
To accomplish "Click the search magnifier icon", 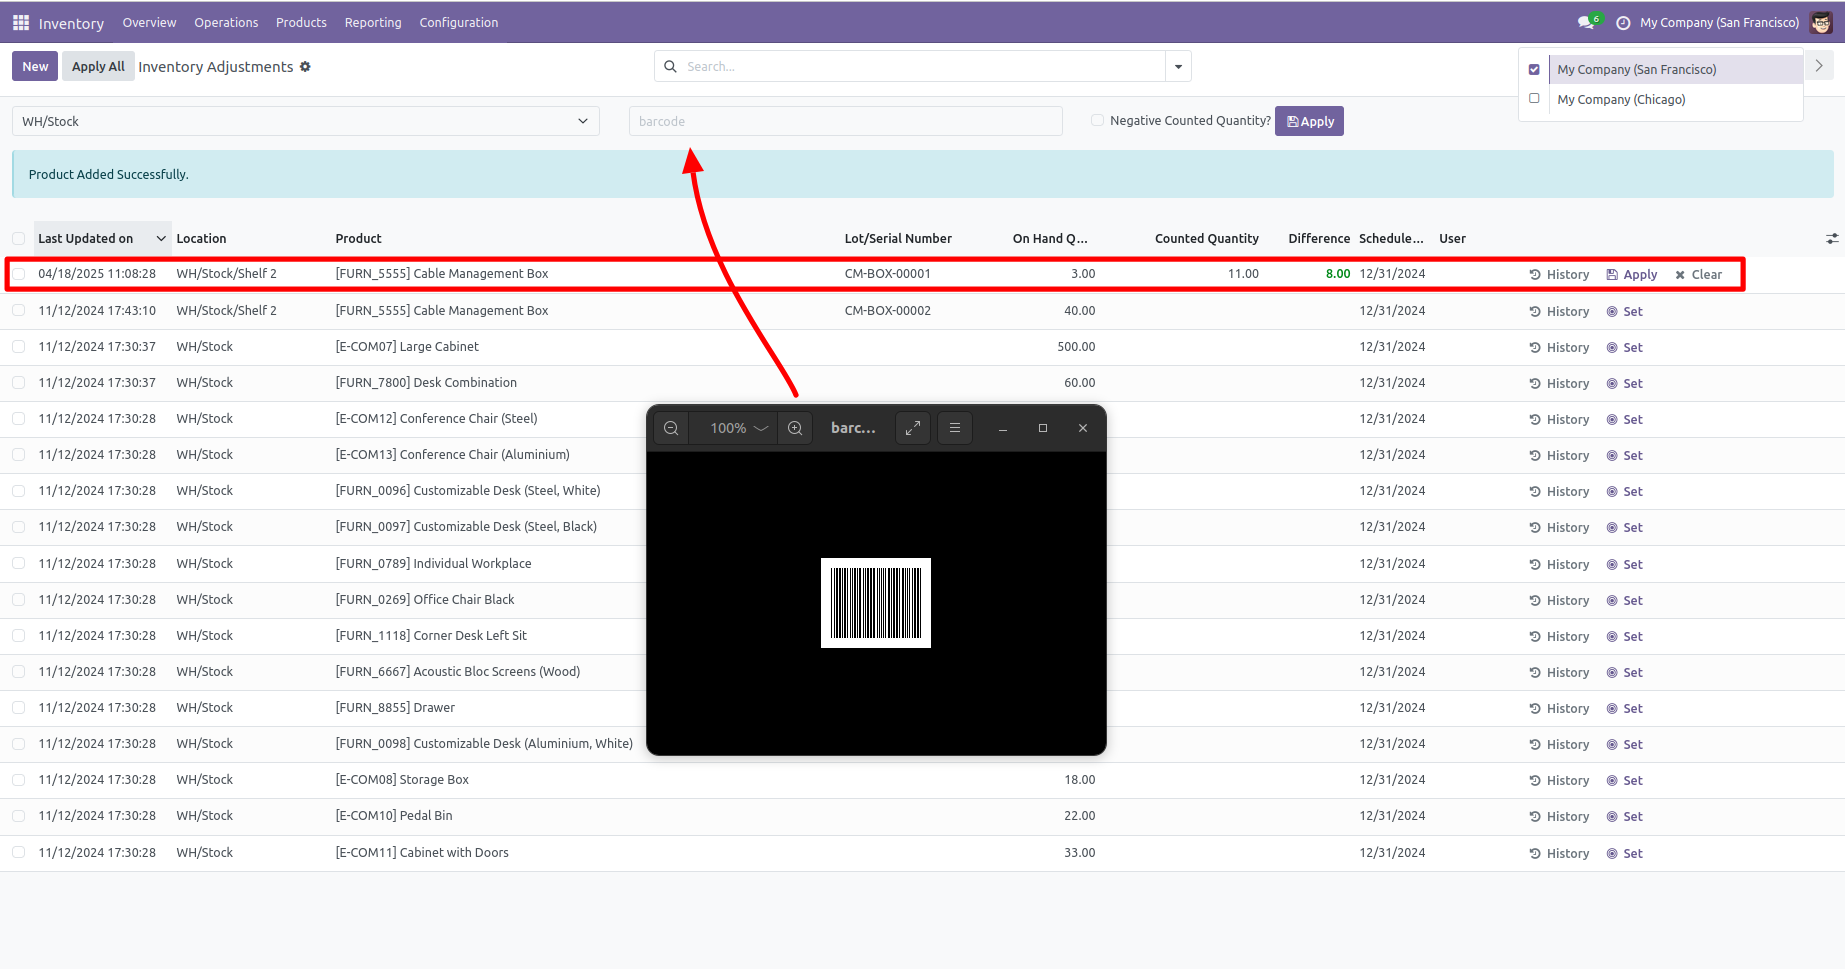I will pyautogui.click(x=671, y=67).
